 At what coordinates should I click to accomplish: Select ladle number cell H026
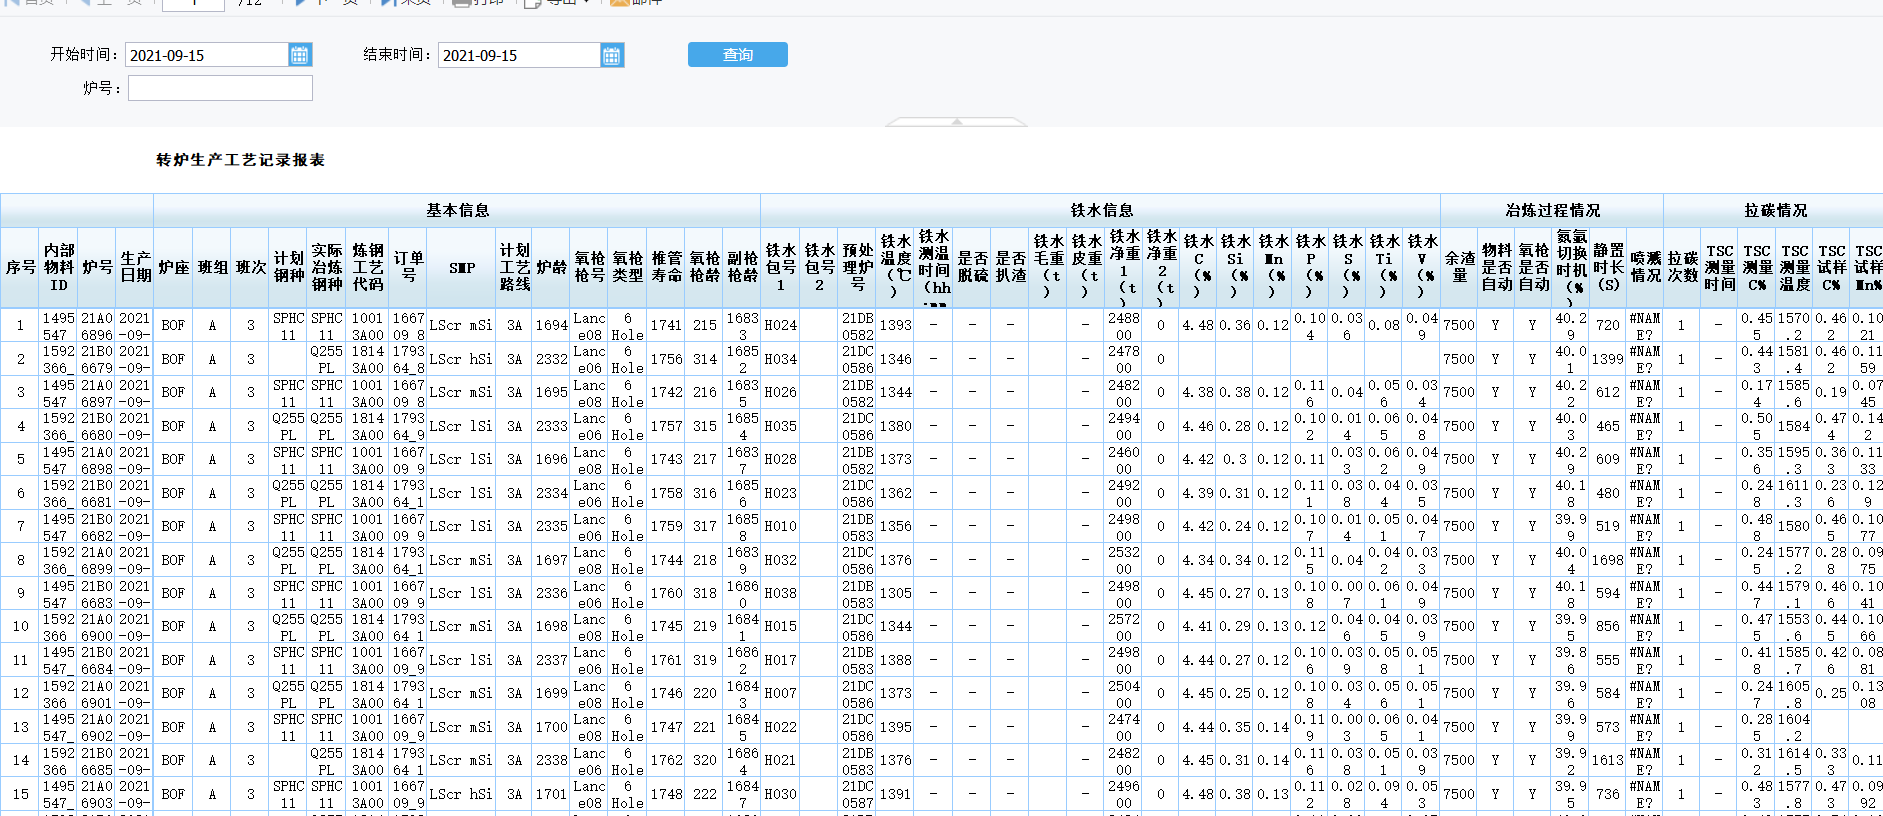(x=780, y=392)
